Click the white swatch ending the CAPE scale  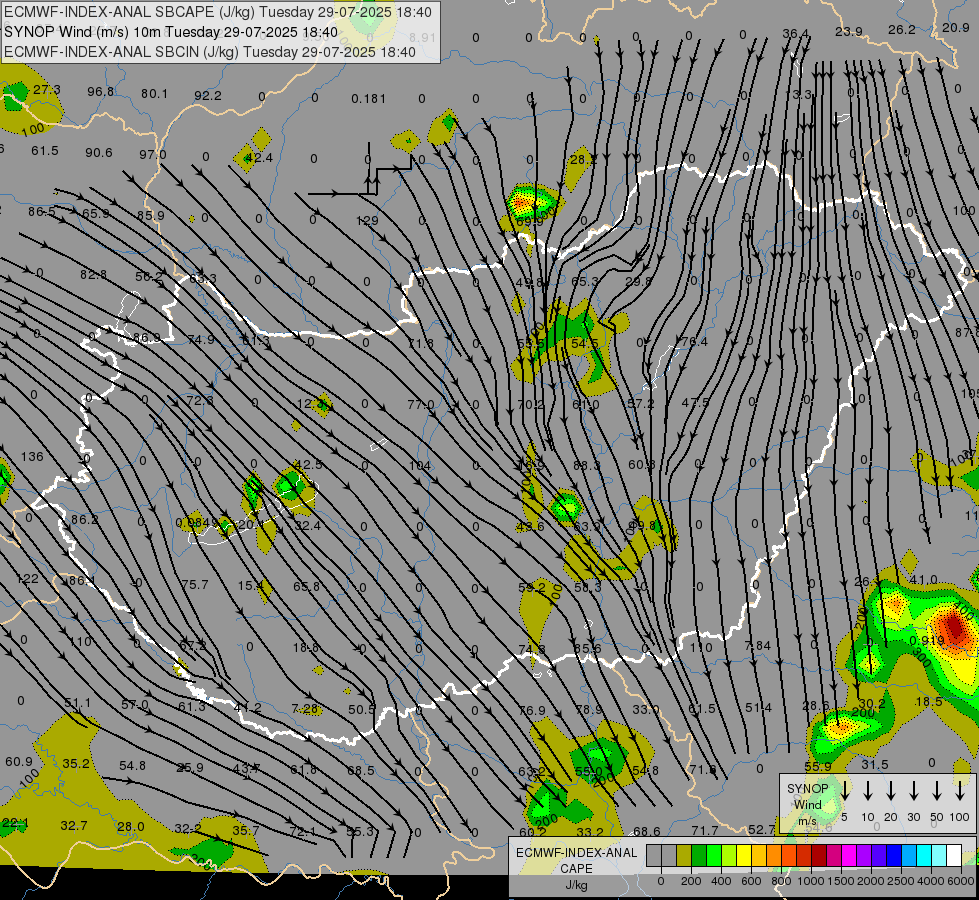pyautogui.click(x=953, y=856)
